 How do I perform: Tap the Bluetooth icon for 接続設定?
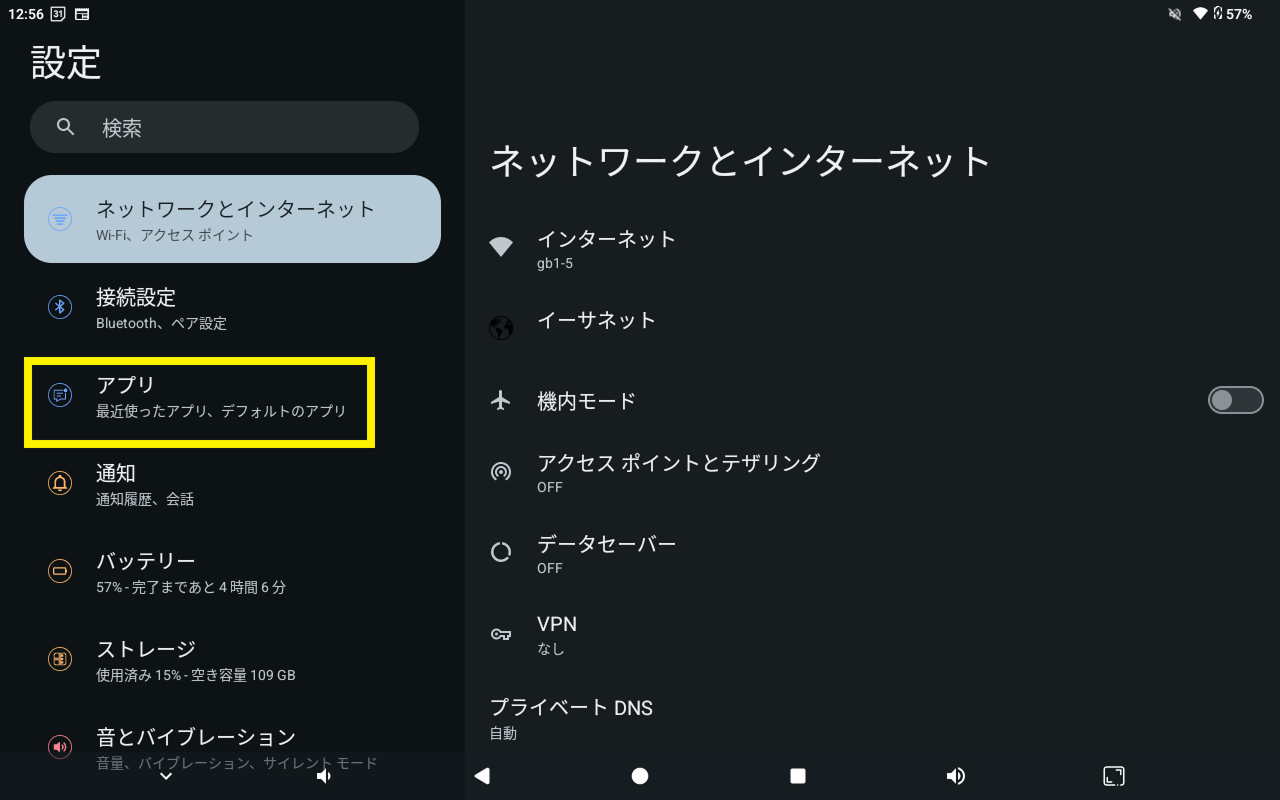pos(60,307)
